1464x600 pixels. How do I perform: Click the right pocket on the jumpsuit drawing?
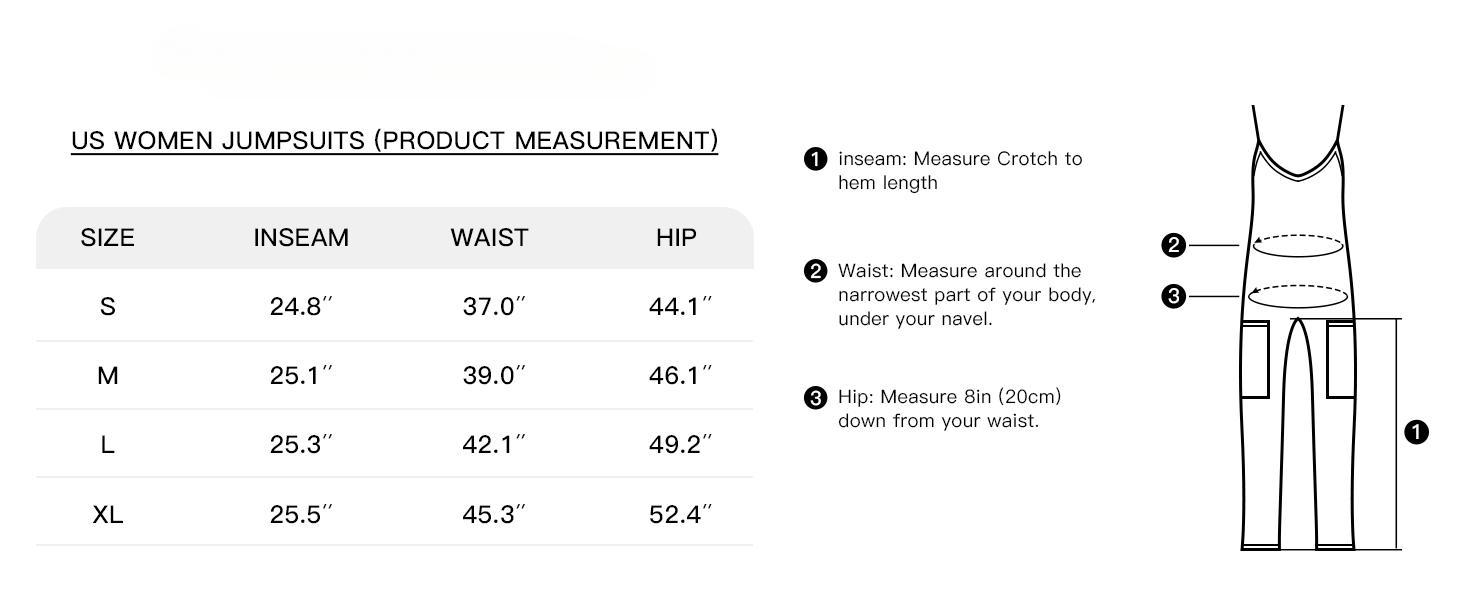[1341, 358]
